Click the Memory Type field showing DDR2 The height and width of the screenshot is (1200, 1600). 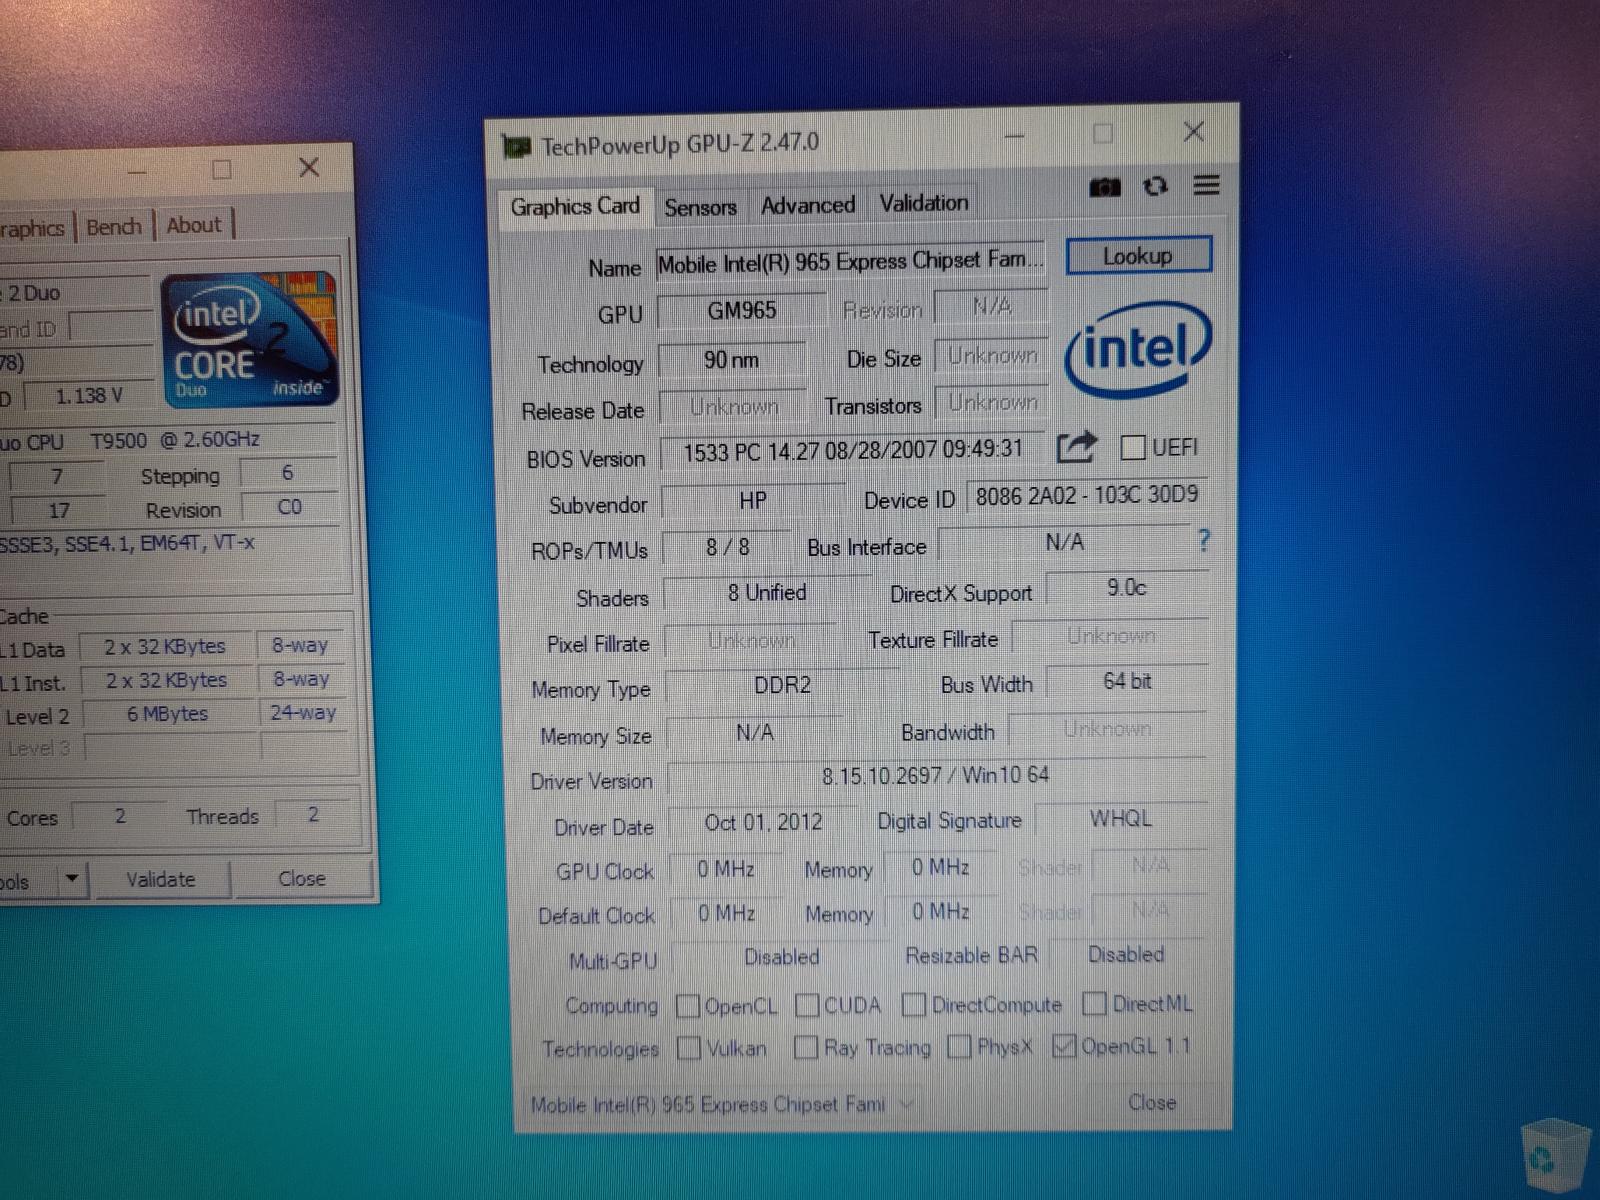point(782,685)
